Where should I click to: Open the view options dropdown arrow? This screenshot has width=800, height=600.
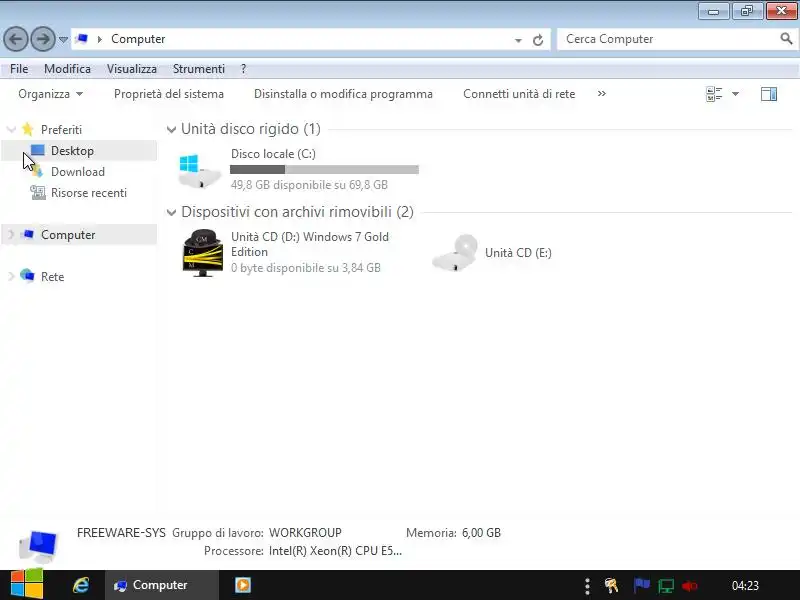tap(735, 94)
